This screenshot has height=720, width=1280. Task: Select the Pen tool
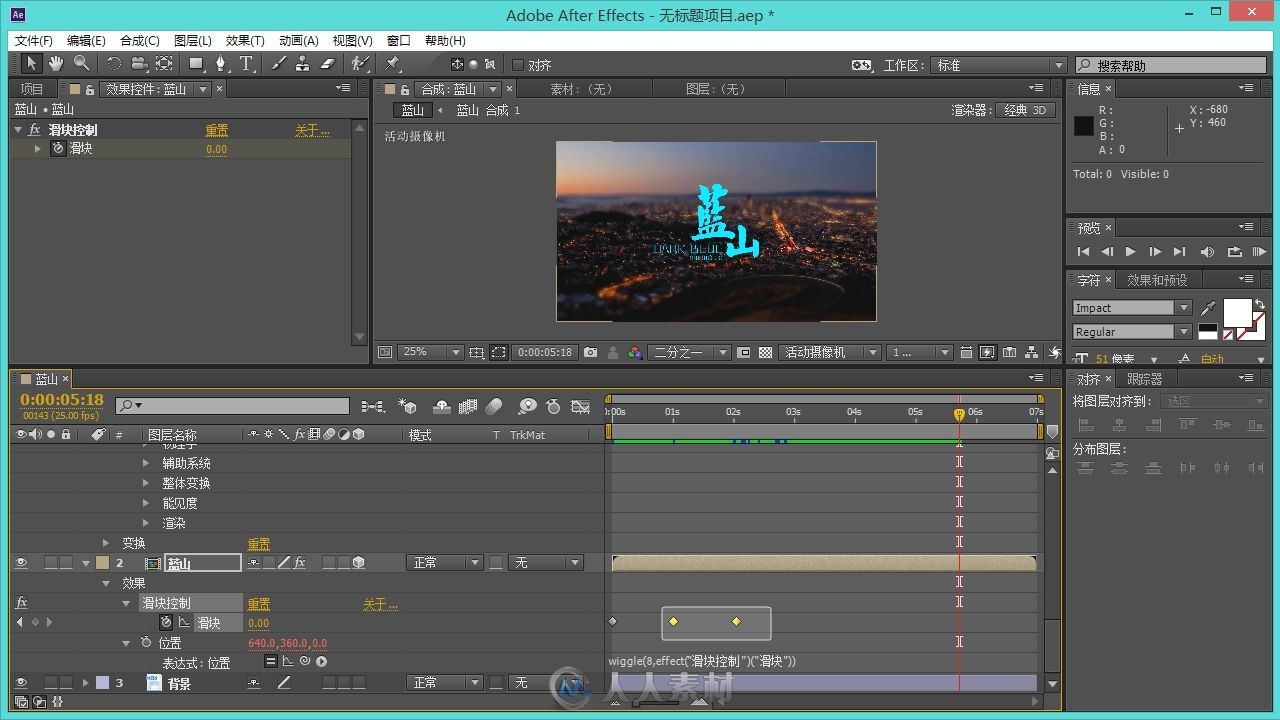[x=221, y=64]
